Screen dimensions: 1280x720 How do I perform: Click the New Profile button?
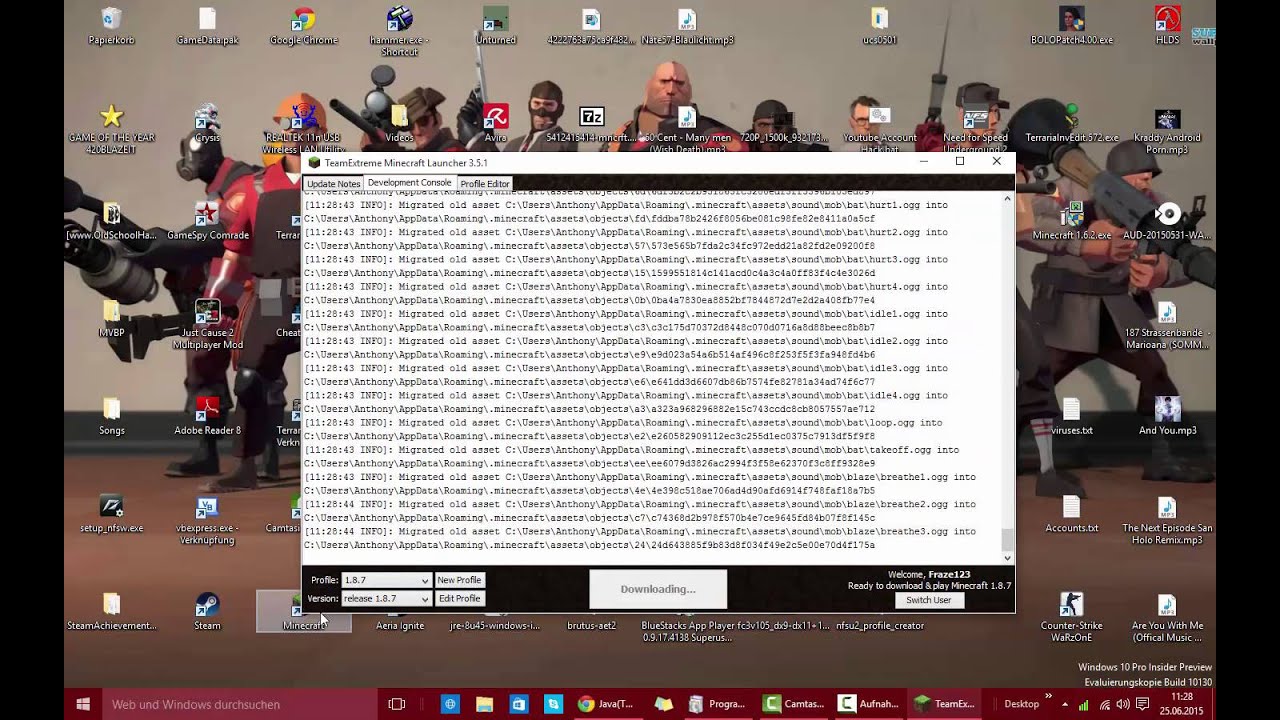pyautogui.click(x=459, y=580)
